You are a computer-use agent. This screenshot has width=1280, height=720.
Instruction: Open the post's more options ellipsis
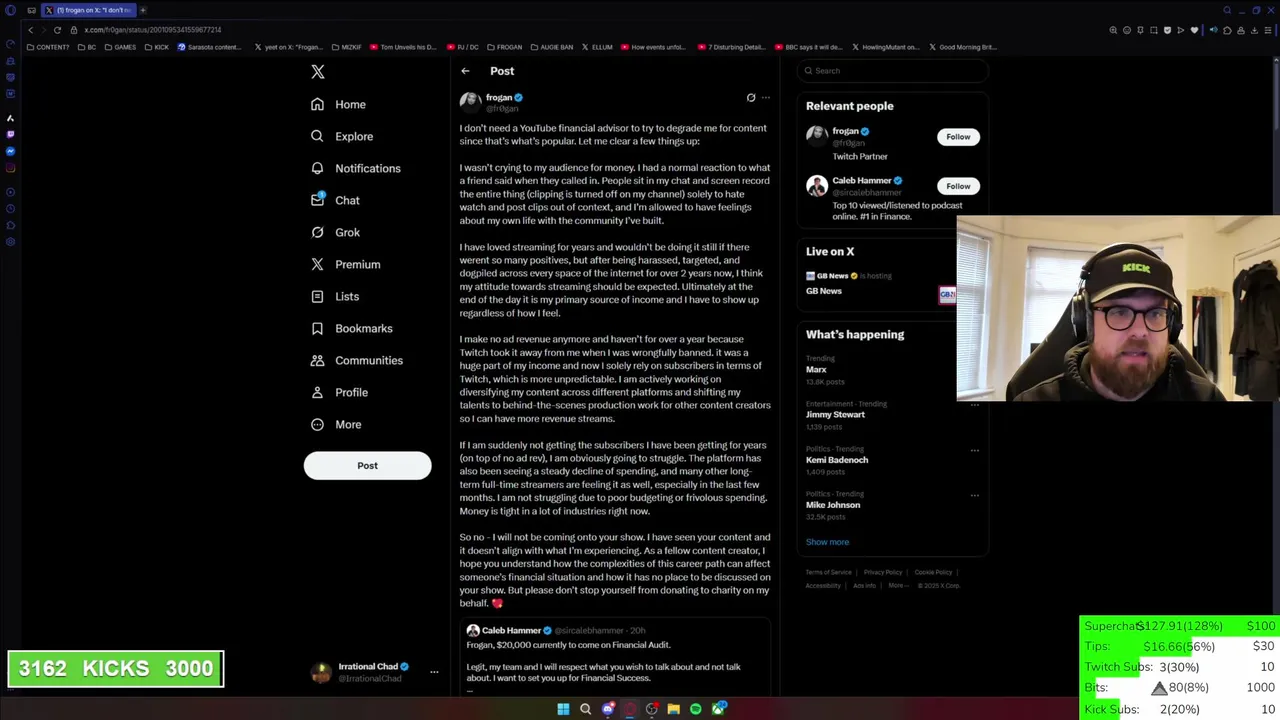766,98
